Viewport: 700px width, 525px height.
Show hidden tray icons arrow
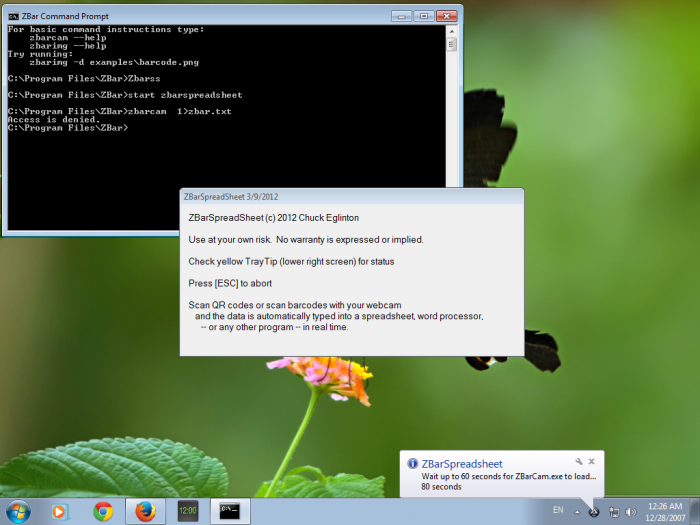[577, 512]
